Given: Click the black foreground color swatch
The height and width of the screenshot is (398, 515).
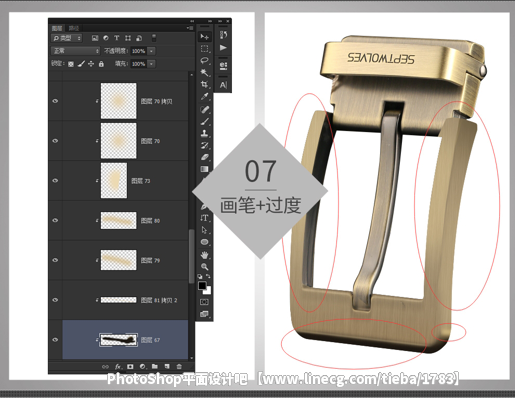Looking at the screenshot, I should pos(202,286).
